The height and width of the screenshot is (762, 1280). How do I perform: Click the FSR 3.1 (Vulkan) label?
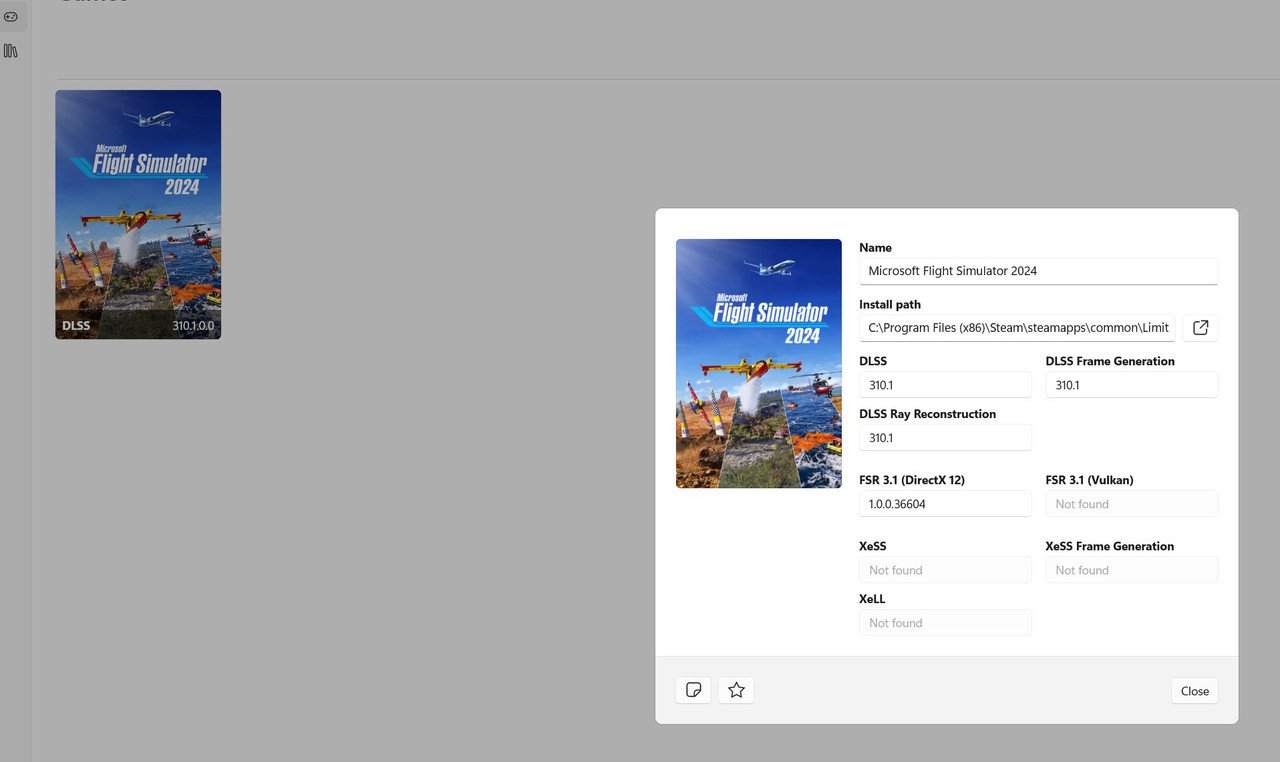point(1089,480)
